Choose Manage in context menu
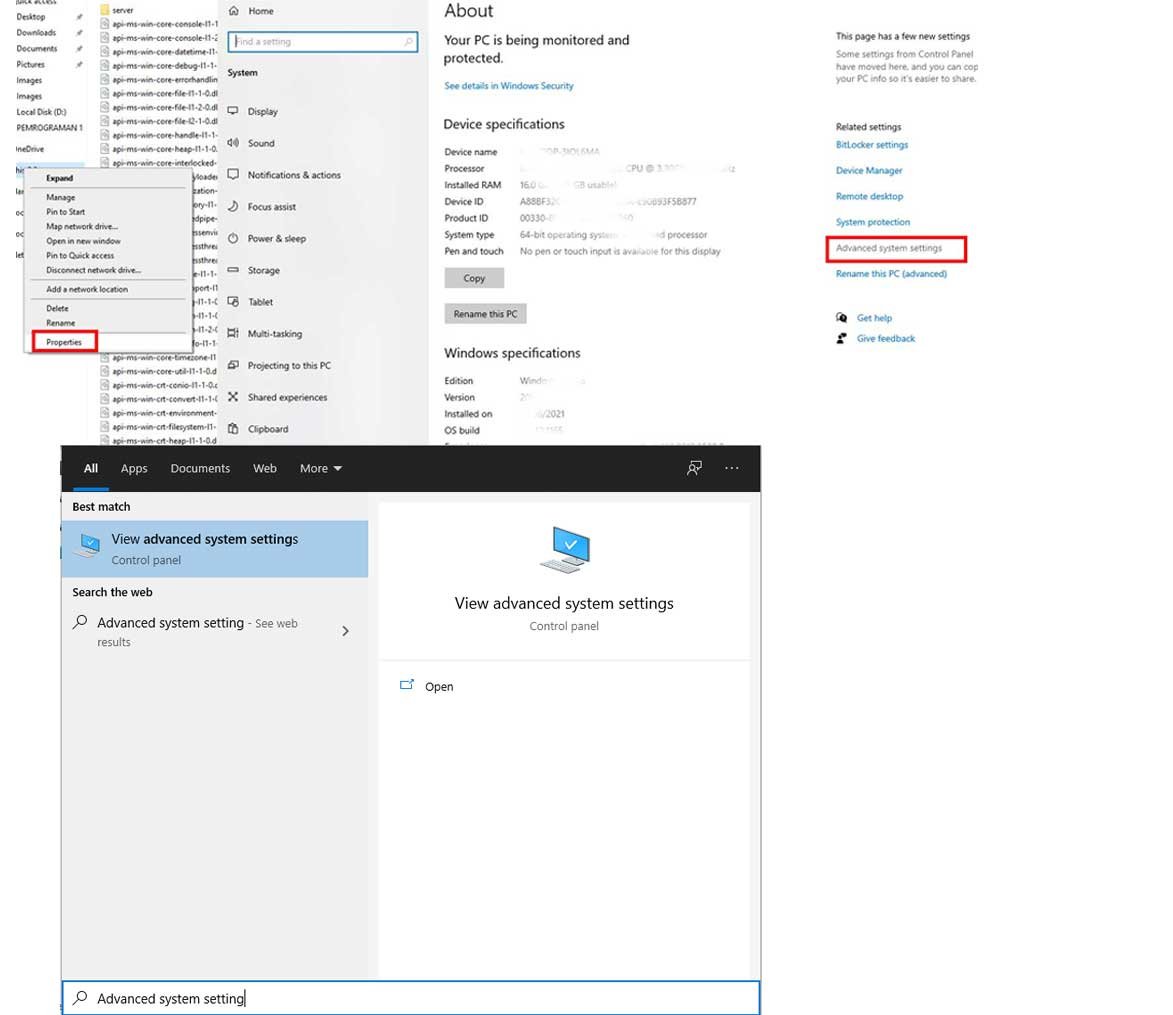The image size is (1173, 1015). pos(61,197)
